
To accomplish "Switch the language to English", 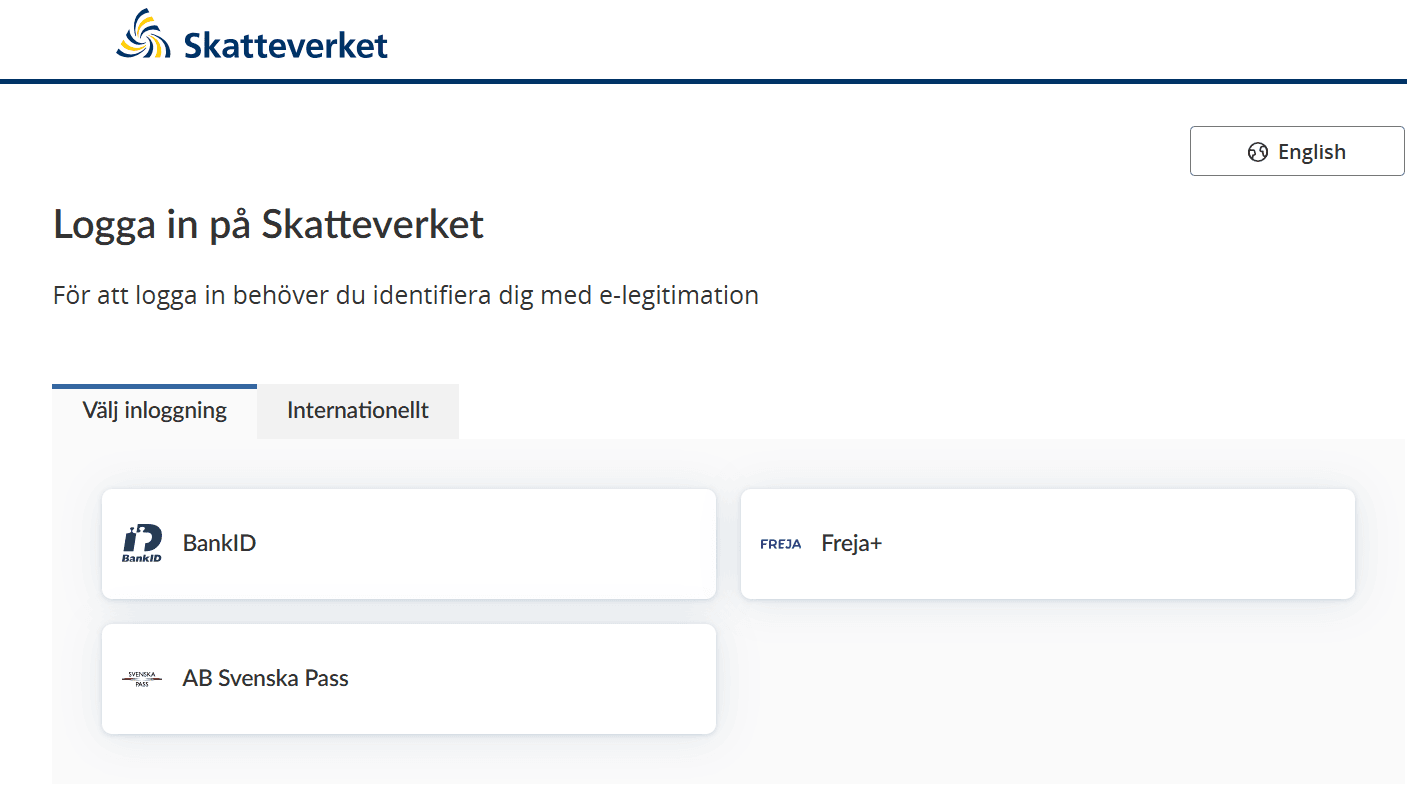I will 1296,152.
